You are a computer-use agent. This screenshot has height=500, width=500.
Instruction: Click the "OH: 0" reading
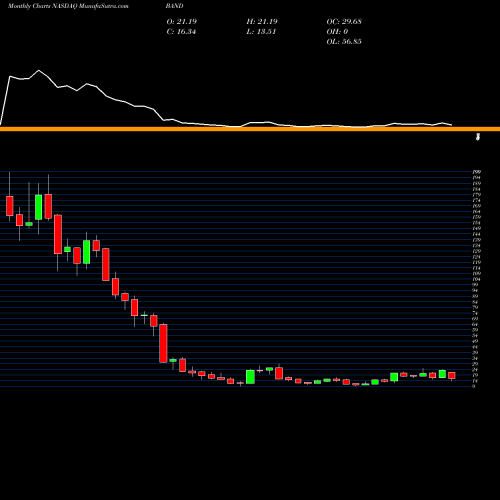337,31
